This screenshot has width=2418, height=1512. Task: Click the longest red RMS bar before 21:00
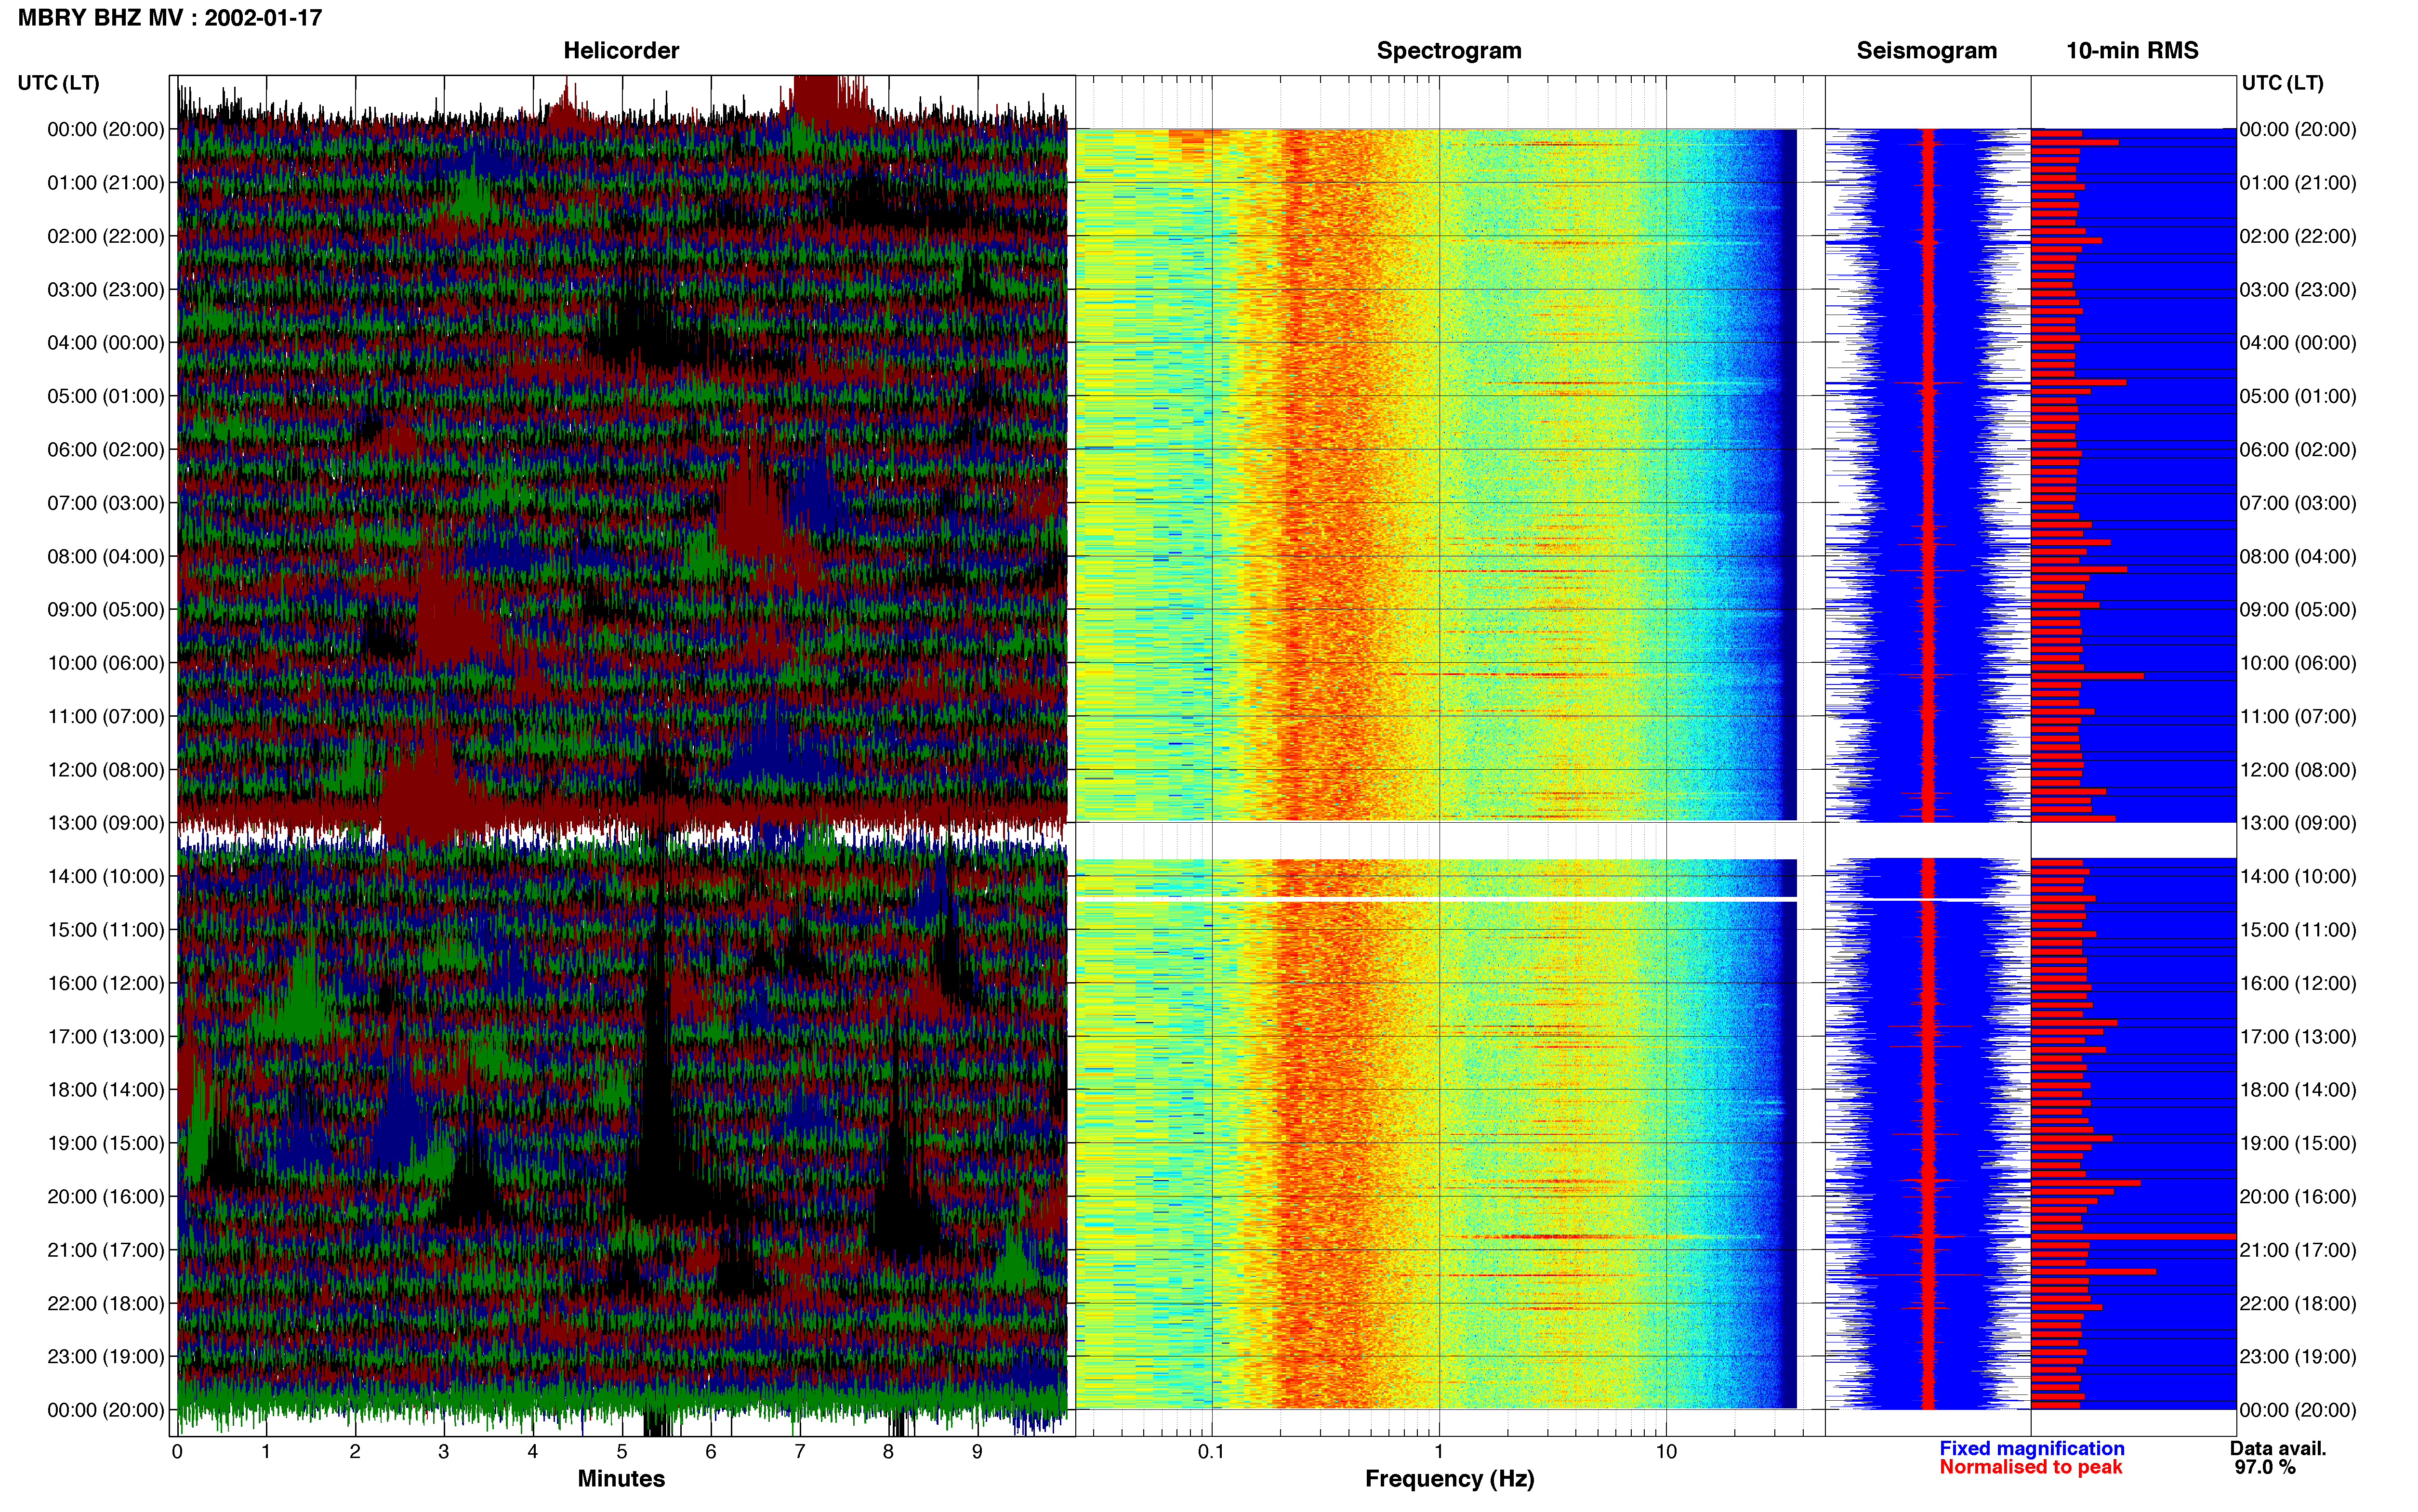pyautogui.click(x=2133, y=1236)
